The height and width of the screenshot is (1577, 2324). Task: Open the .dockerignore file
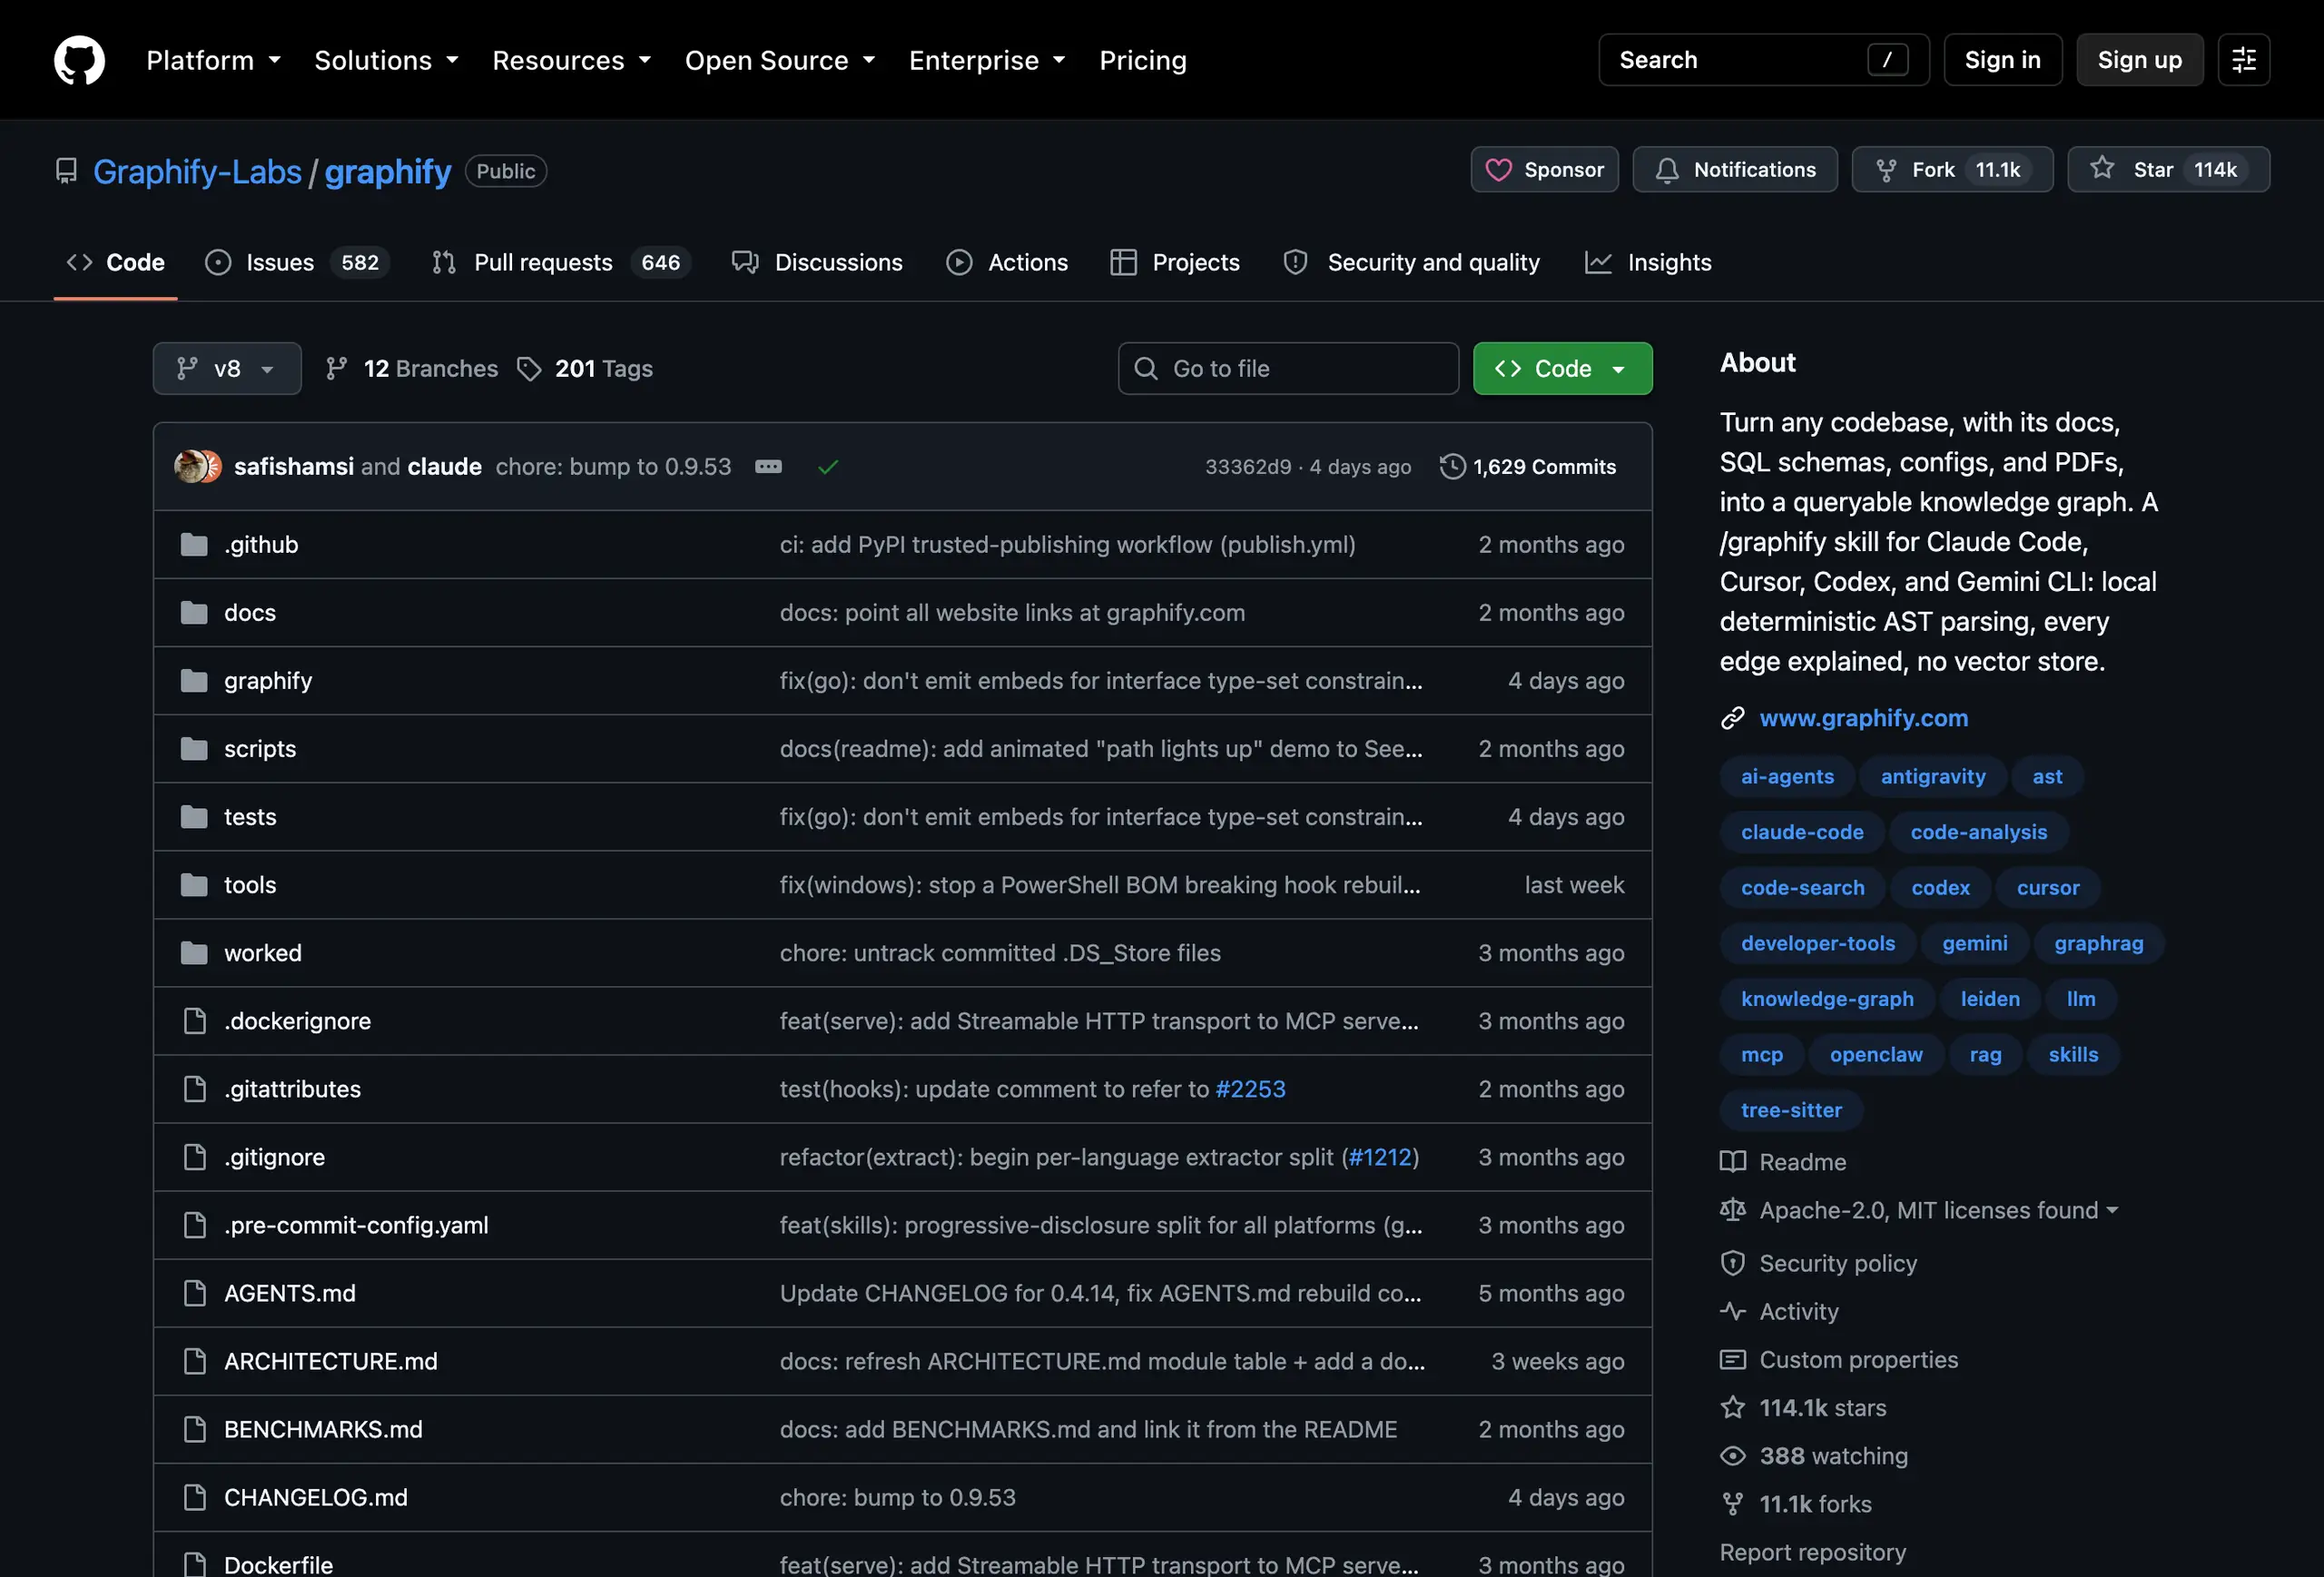pyautogui.click(x=297, y=1021)
